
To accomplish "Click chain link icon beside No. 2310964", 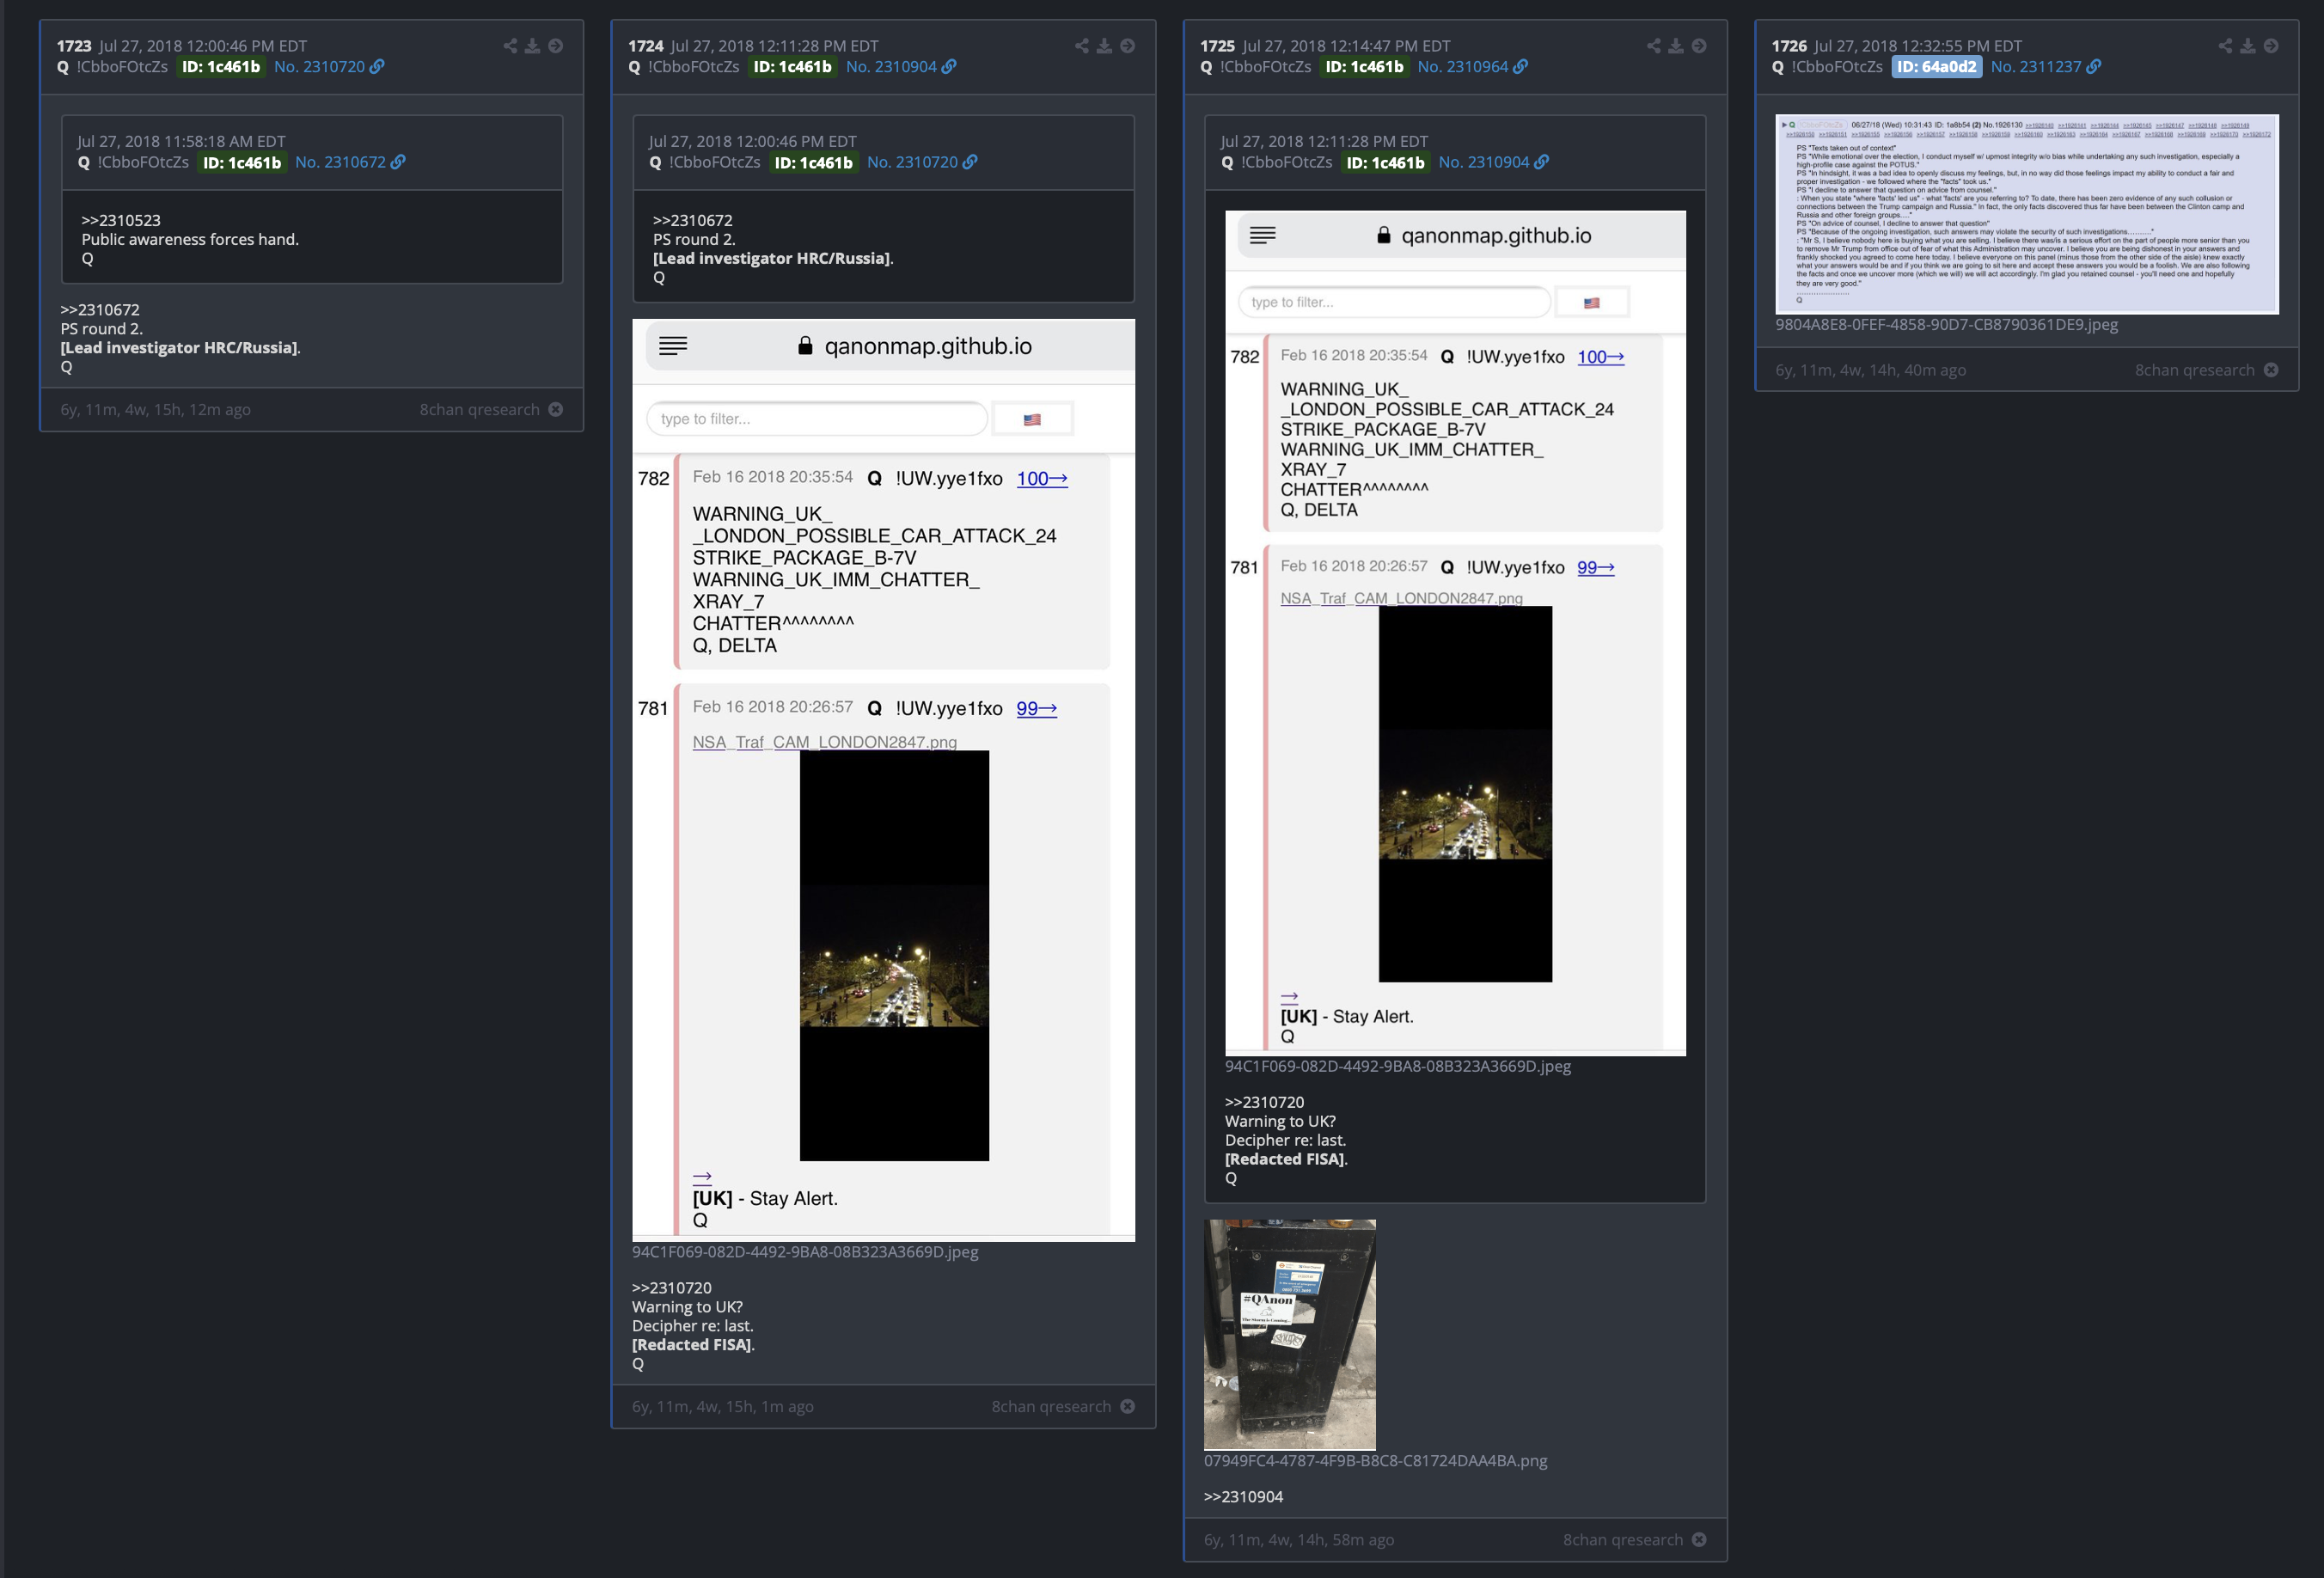I will [x=1521, y=67].
